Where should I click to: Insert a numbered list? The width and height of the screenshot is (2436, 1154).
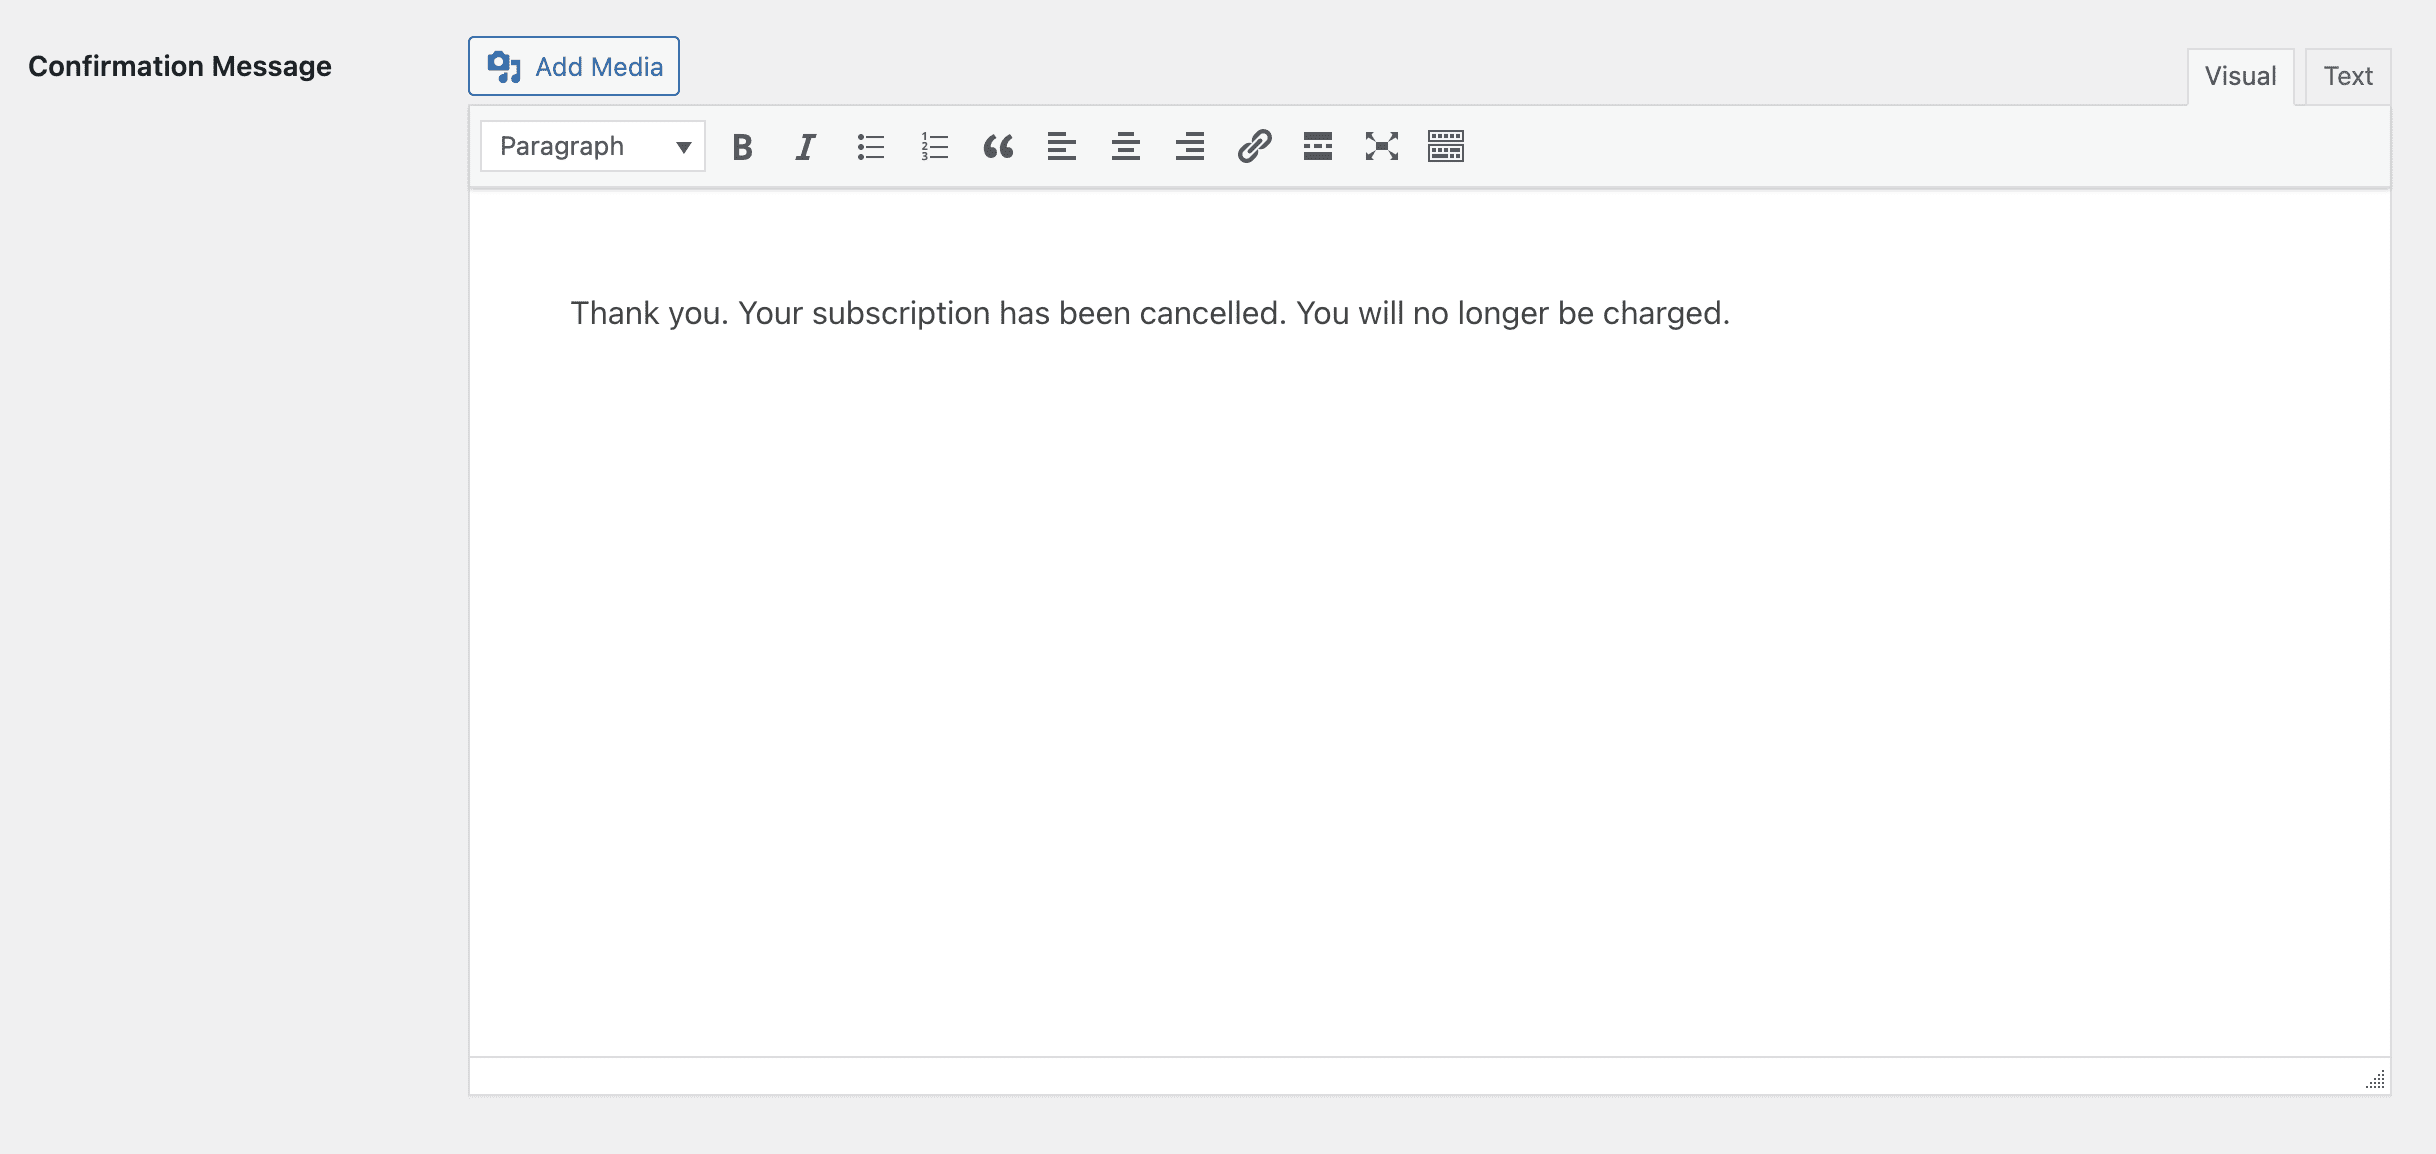(x=934, y=147)
